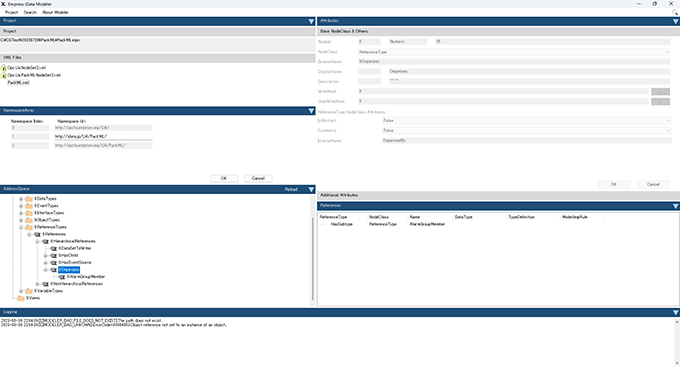
Task: Click the ReferenceTypes folder icon
Action: point(29,227)
